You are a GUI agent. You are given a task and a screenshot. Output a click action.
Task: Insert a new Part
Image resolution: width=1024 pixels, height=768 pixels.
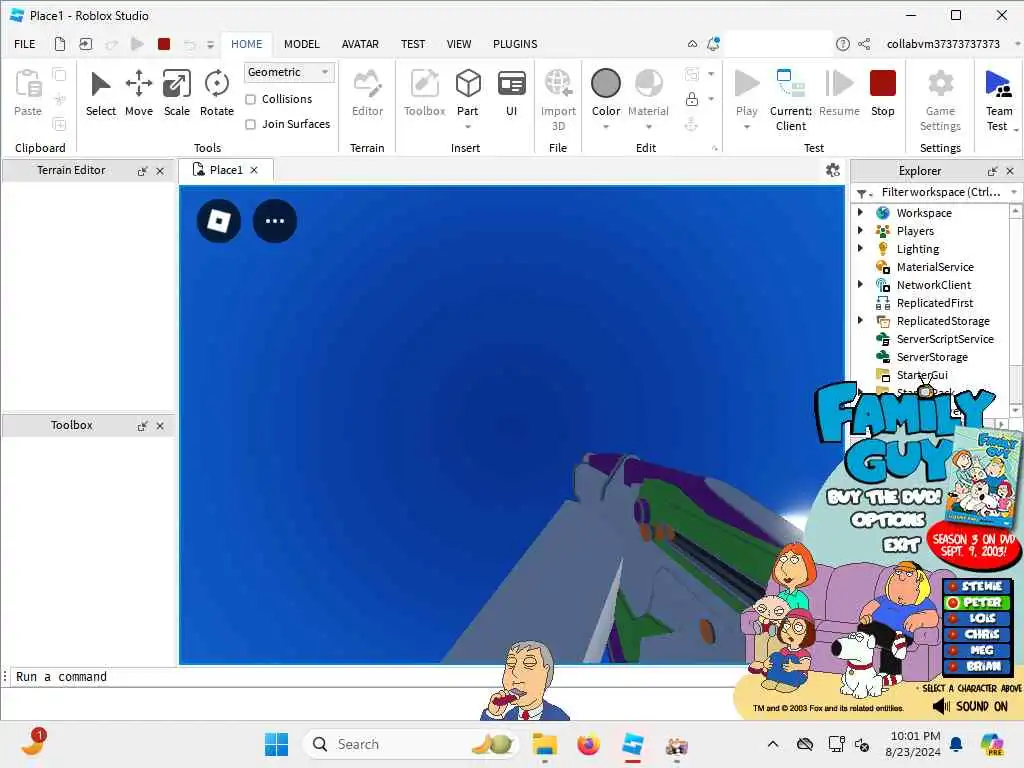coord(468,92)
